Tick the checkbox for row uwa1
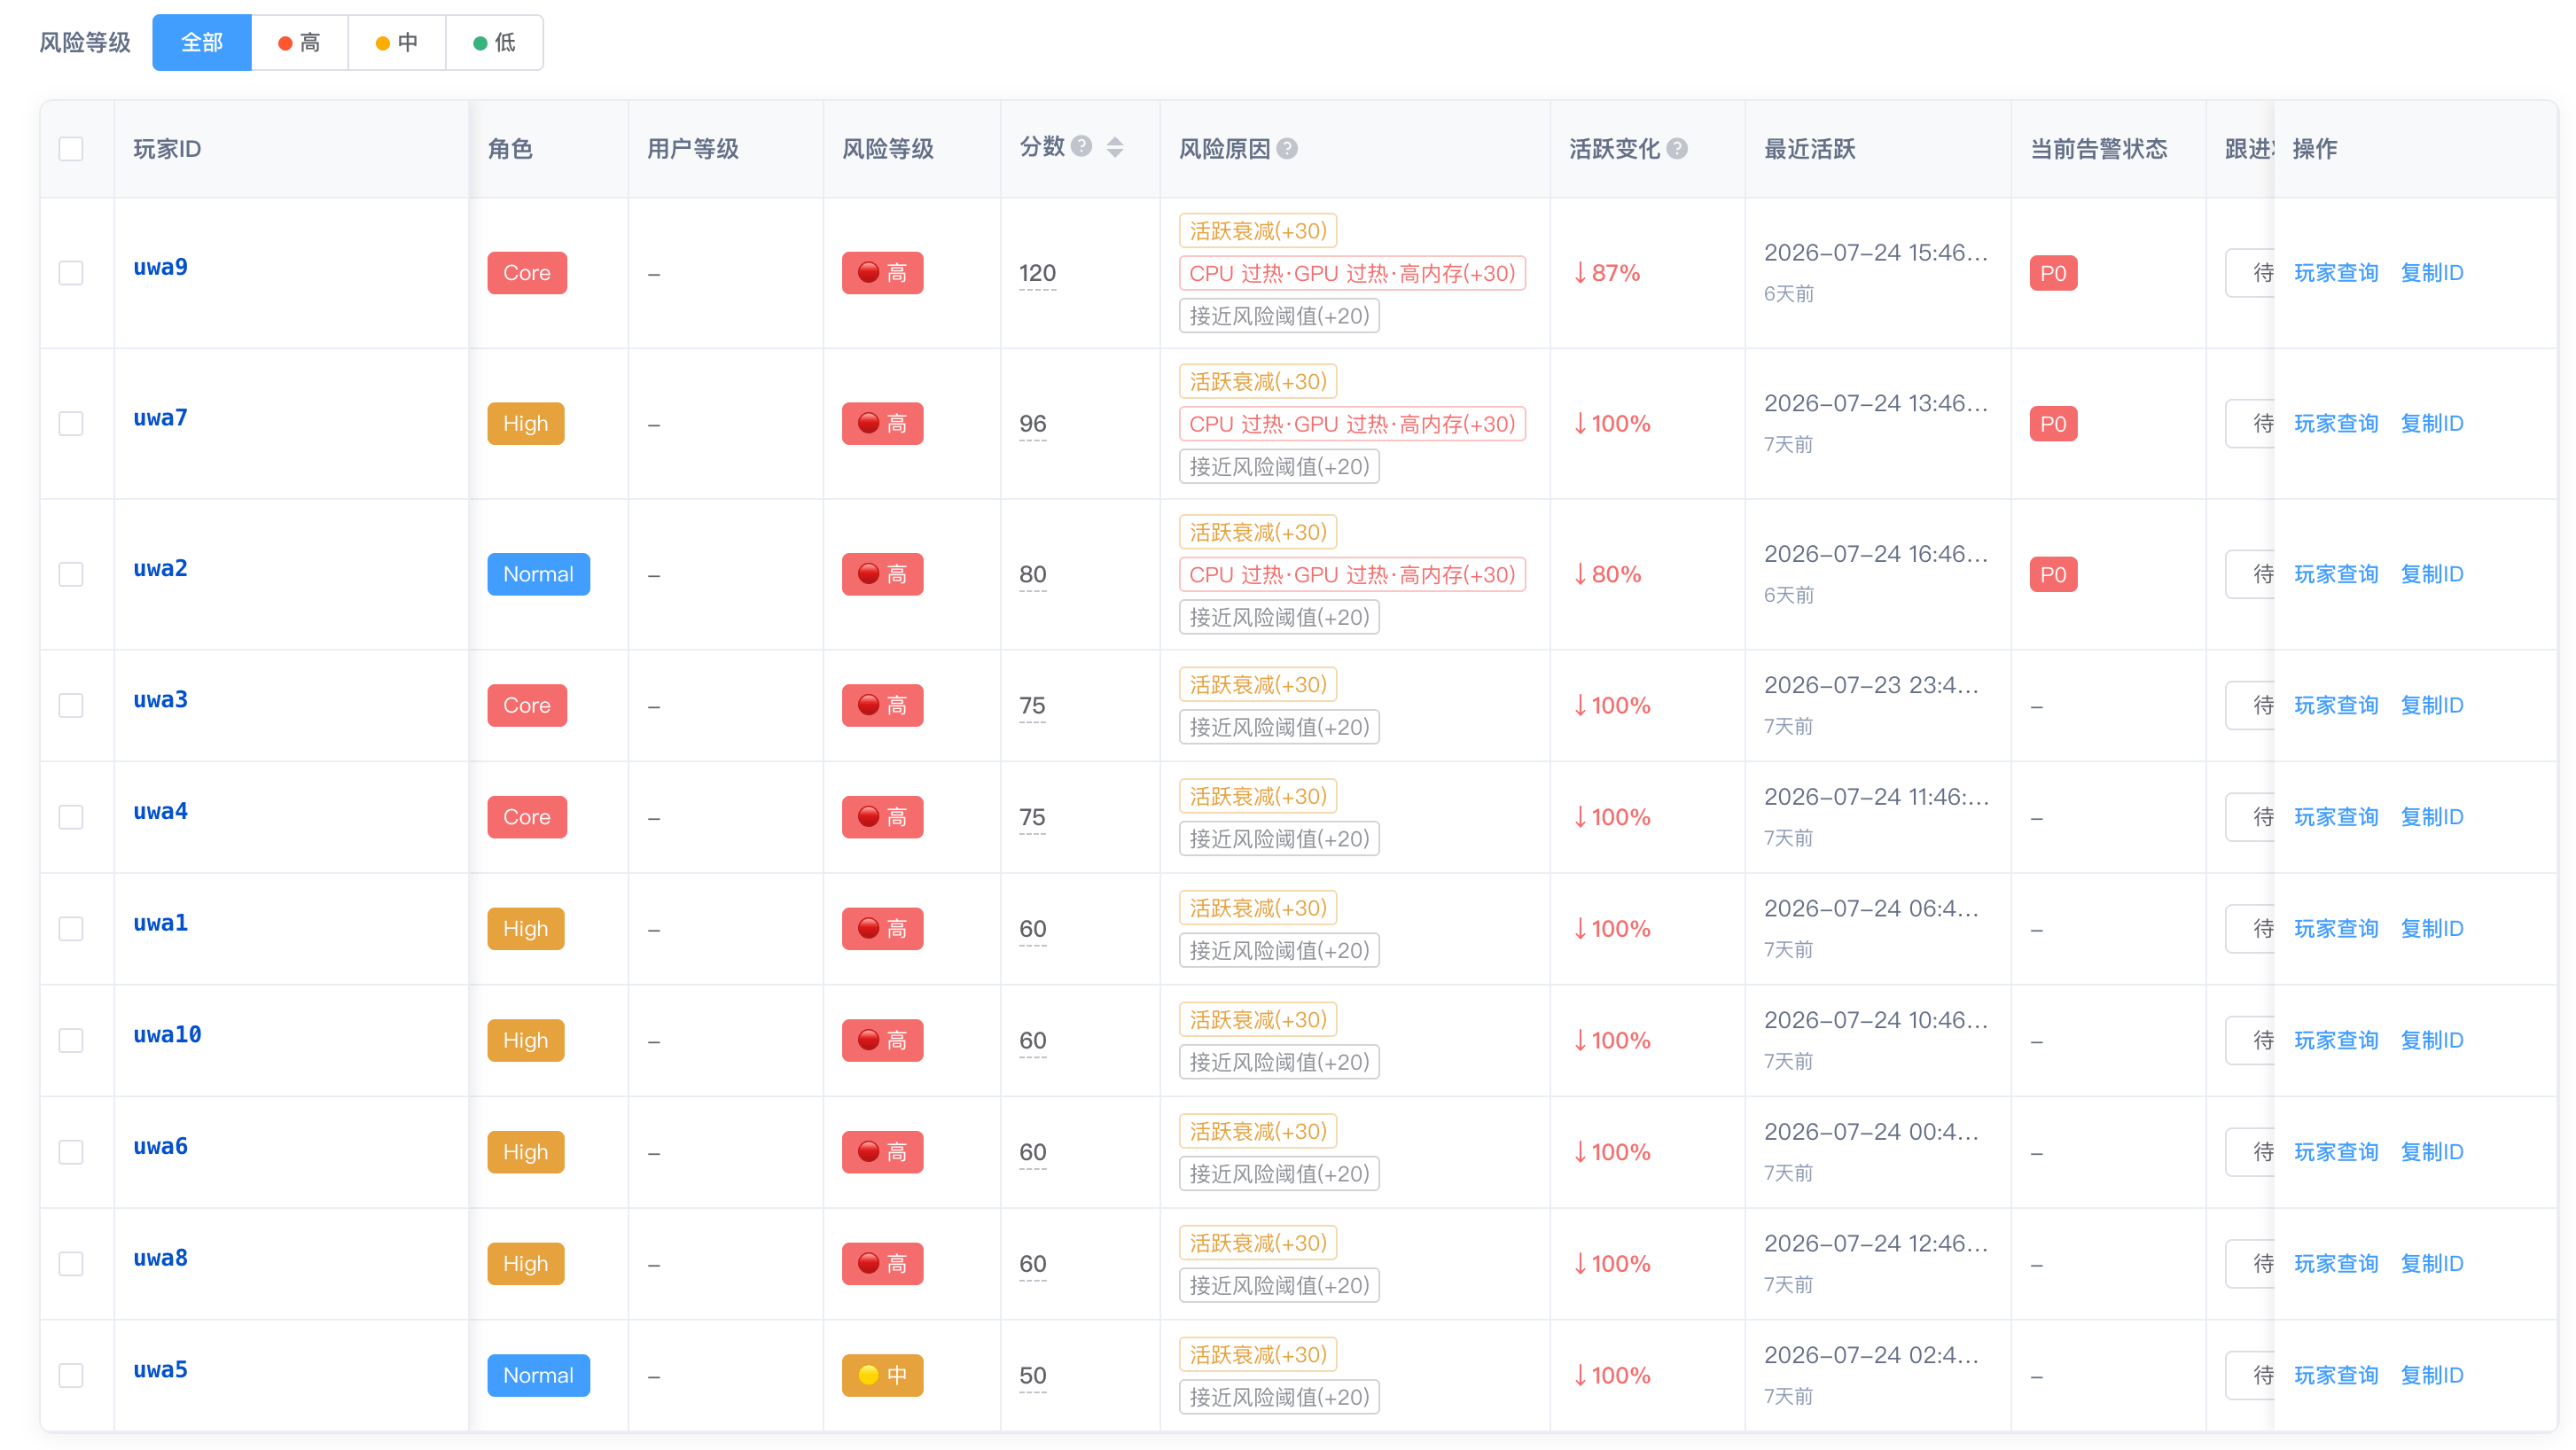The height and width of the screenshot is (1450, 2576). coord(71,929)
